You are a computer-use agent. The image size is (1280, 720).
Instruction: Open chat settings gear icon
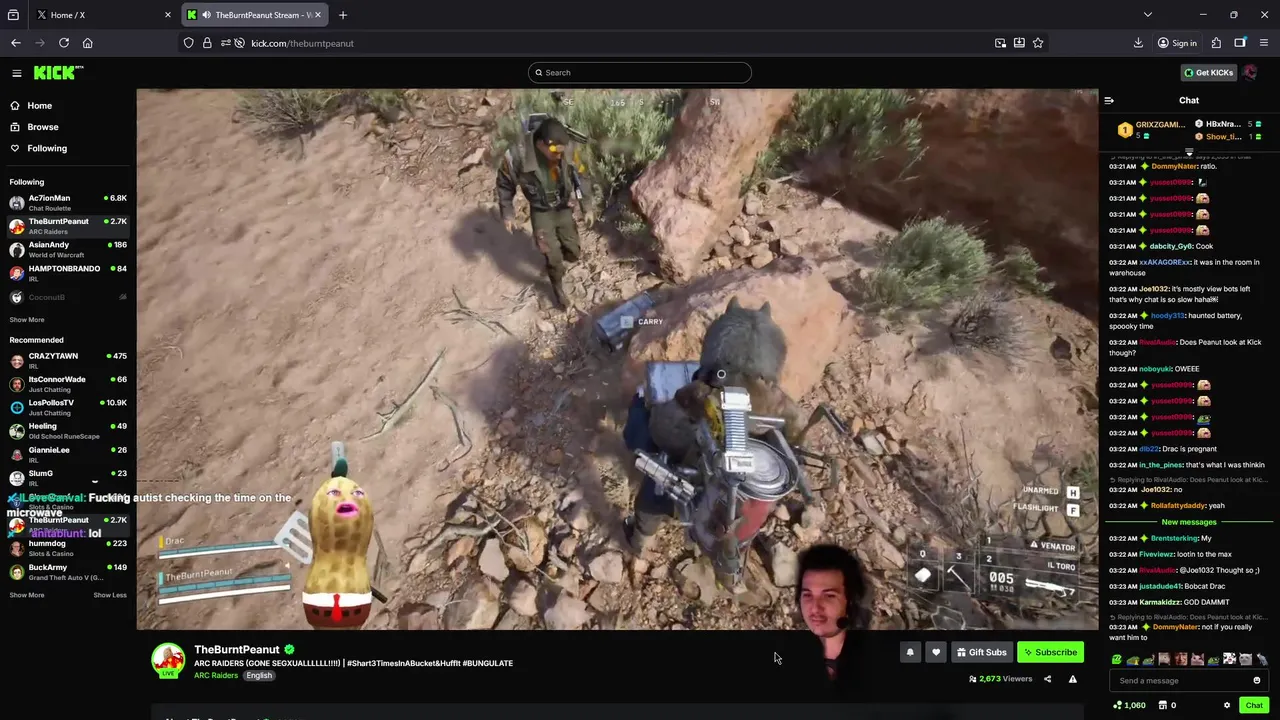coord(1227,705)
